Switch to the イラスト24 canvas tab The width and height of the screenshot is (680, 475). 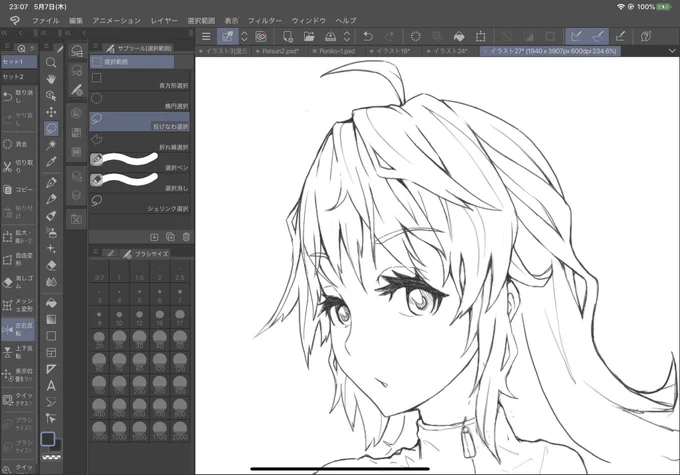[x=450, y=51]
